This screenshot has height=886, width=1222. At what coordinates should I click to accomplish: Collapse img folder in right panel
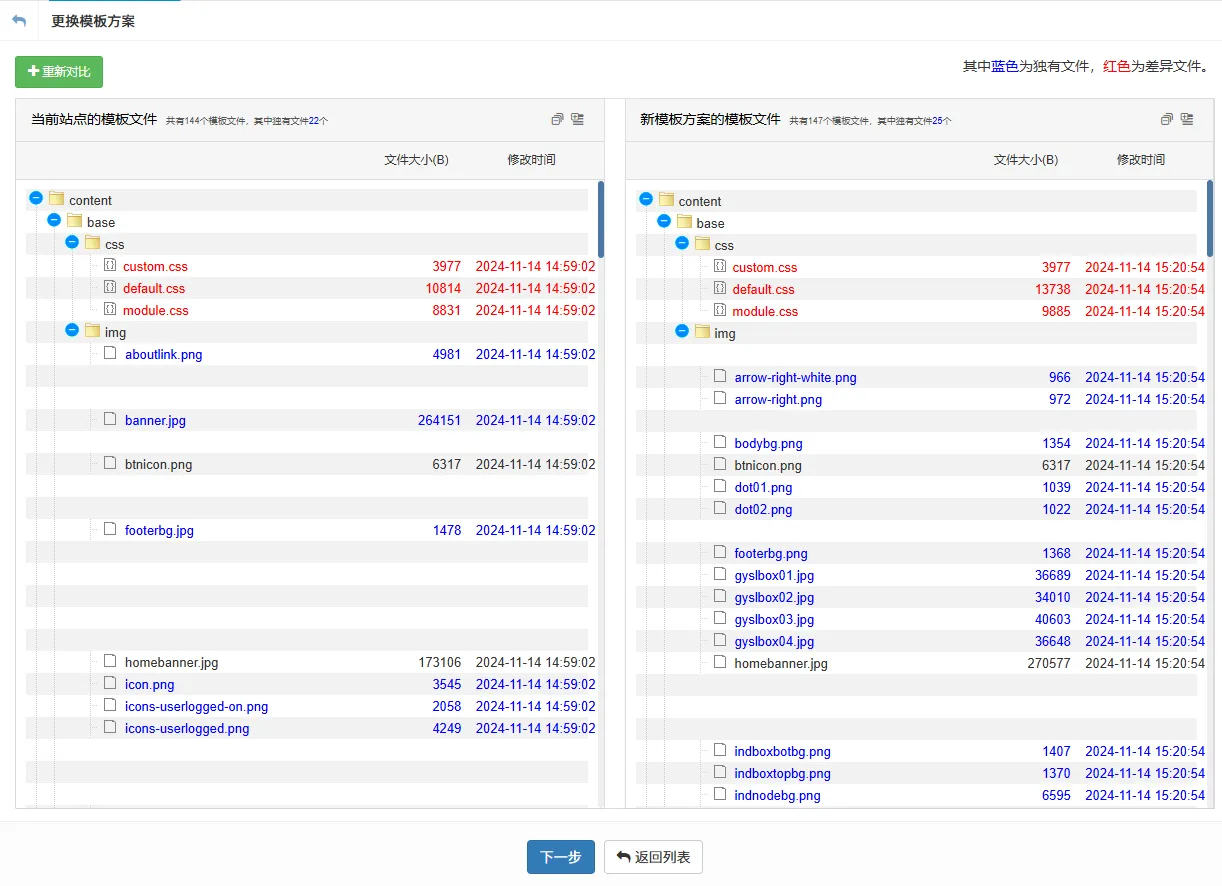pos(682,332)
